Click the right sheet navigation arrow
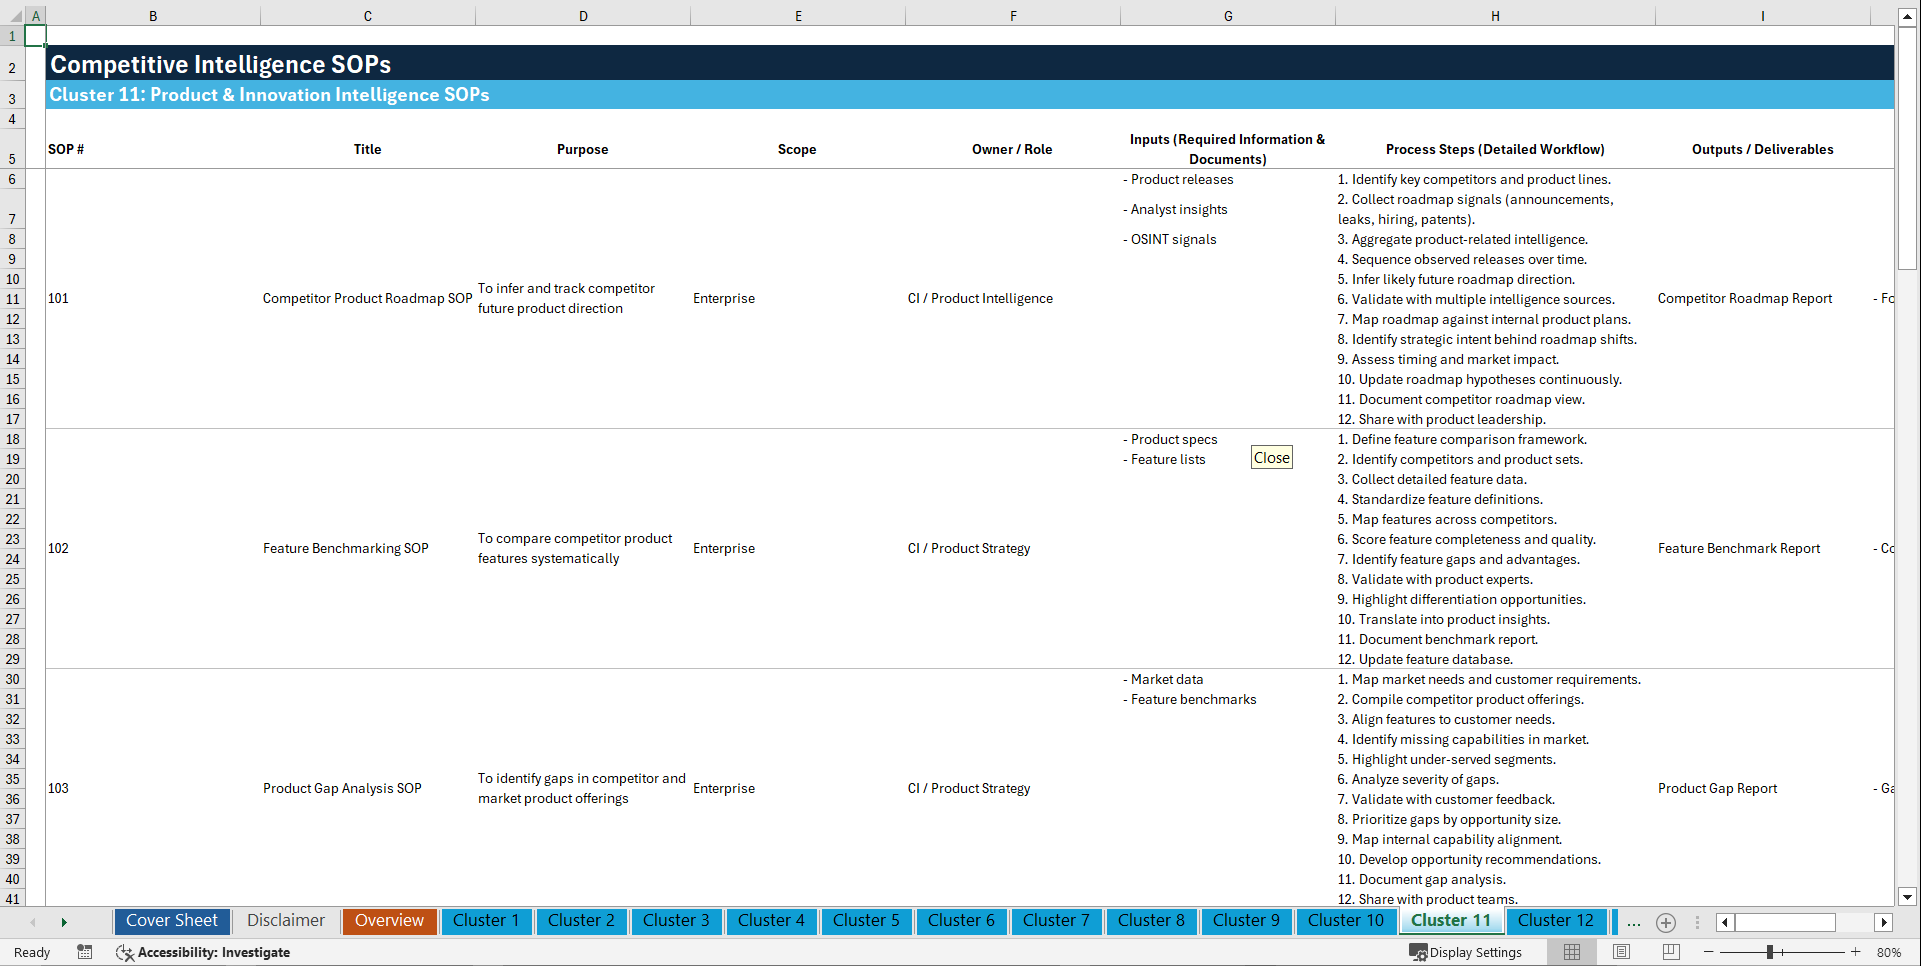 coord(64,922)
